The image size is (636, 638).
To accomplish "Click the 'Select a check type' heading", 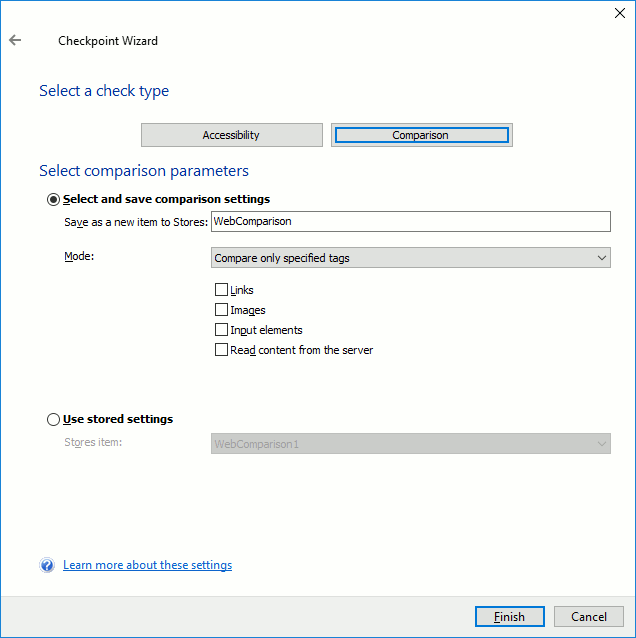I will [x=104, y=91].
